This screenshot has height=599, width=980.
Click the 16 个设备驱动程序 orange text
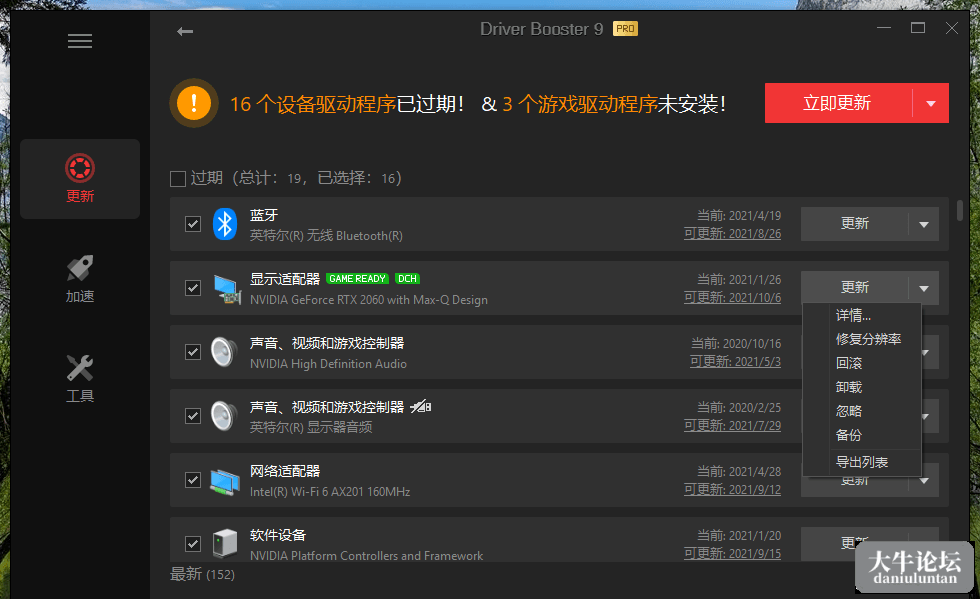pos(313,104)
